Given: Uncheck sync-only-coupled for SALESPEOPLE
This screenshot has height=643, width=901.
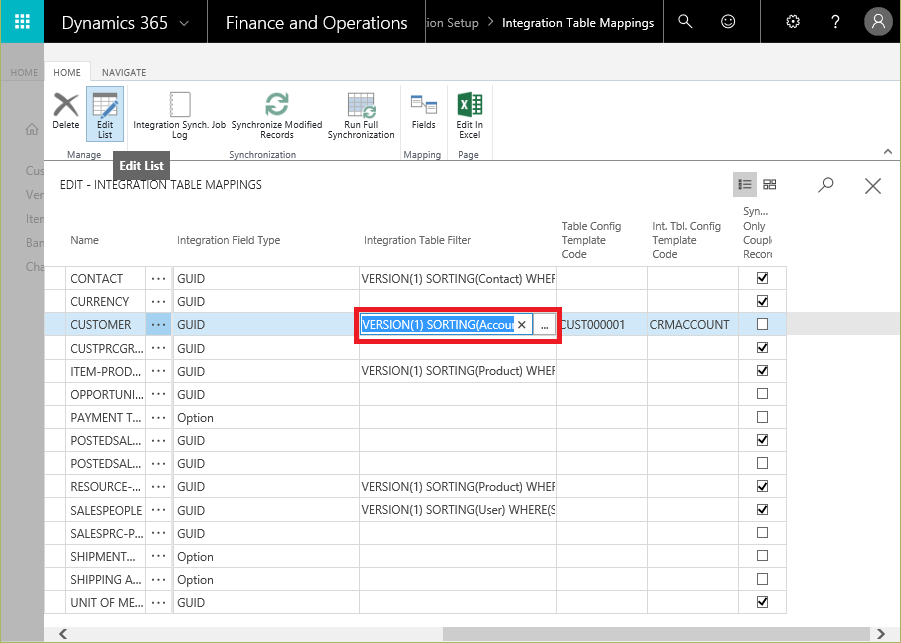Looking at the screenshot, I should (x=763, y=510).
